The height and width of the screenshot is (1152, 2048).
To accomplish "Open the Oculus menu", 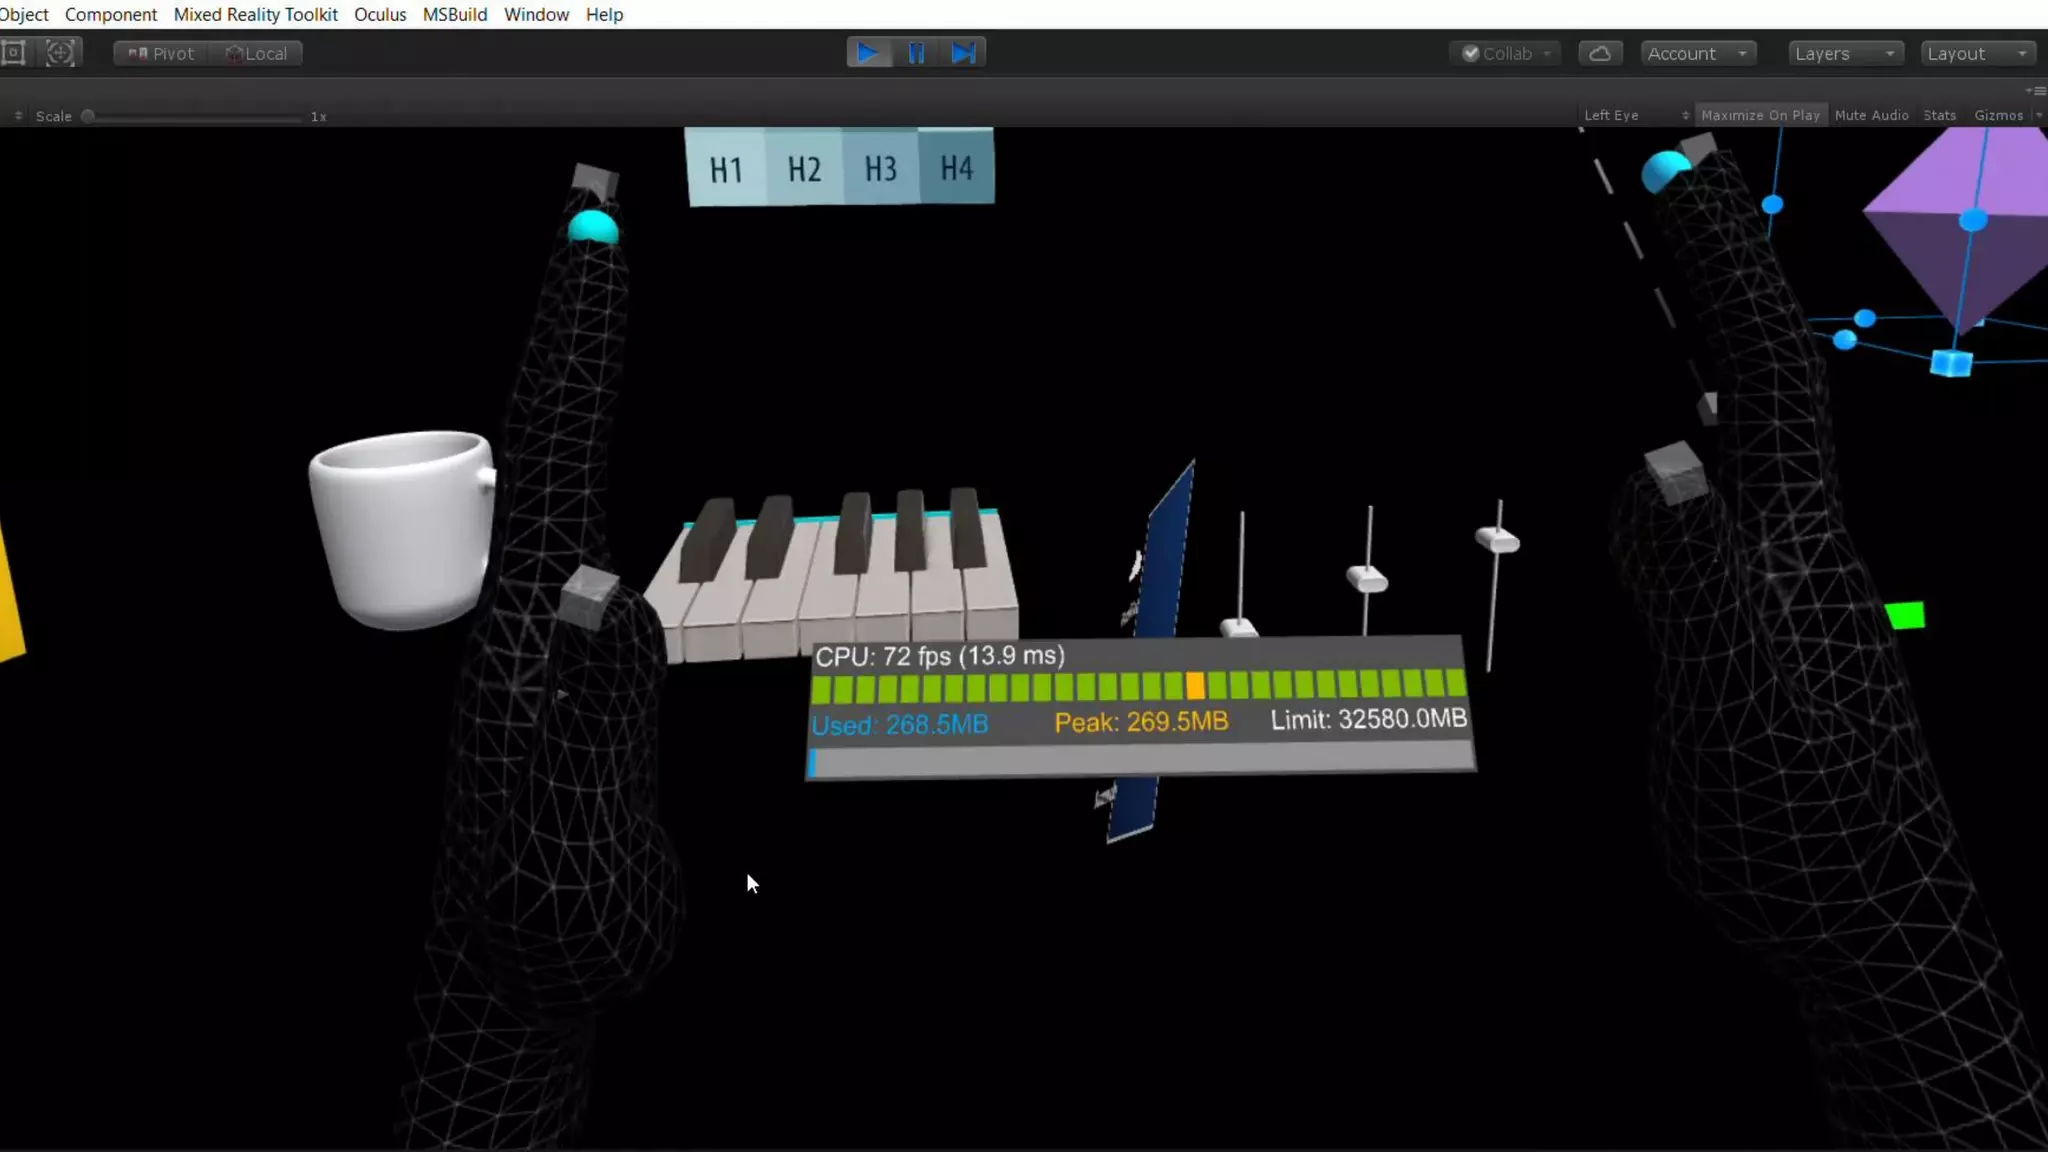I will click(380, 15).
